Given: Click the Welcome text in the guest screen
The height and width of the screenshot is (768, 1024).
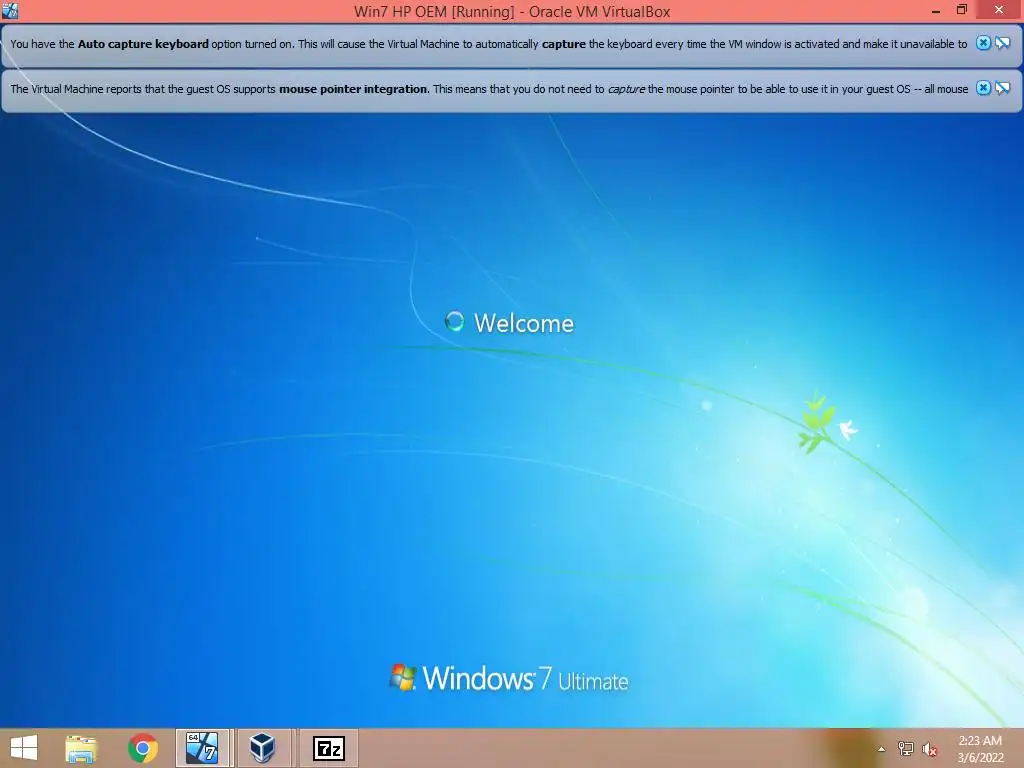Looking at the screenshot, I should 524,323.
